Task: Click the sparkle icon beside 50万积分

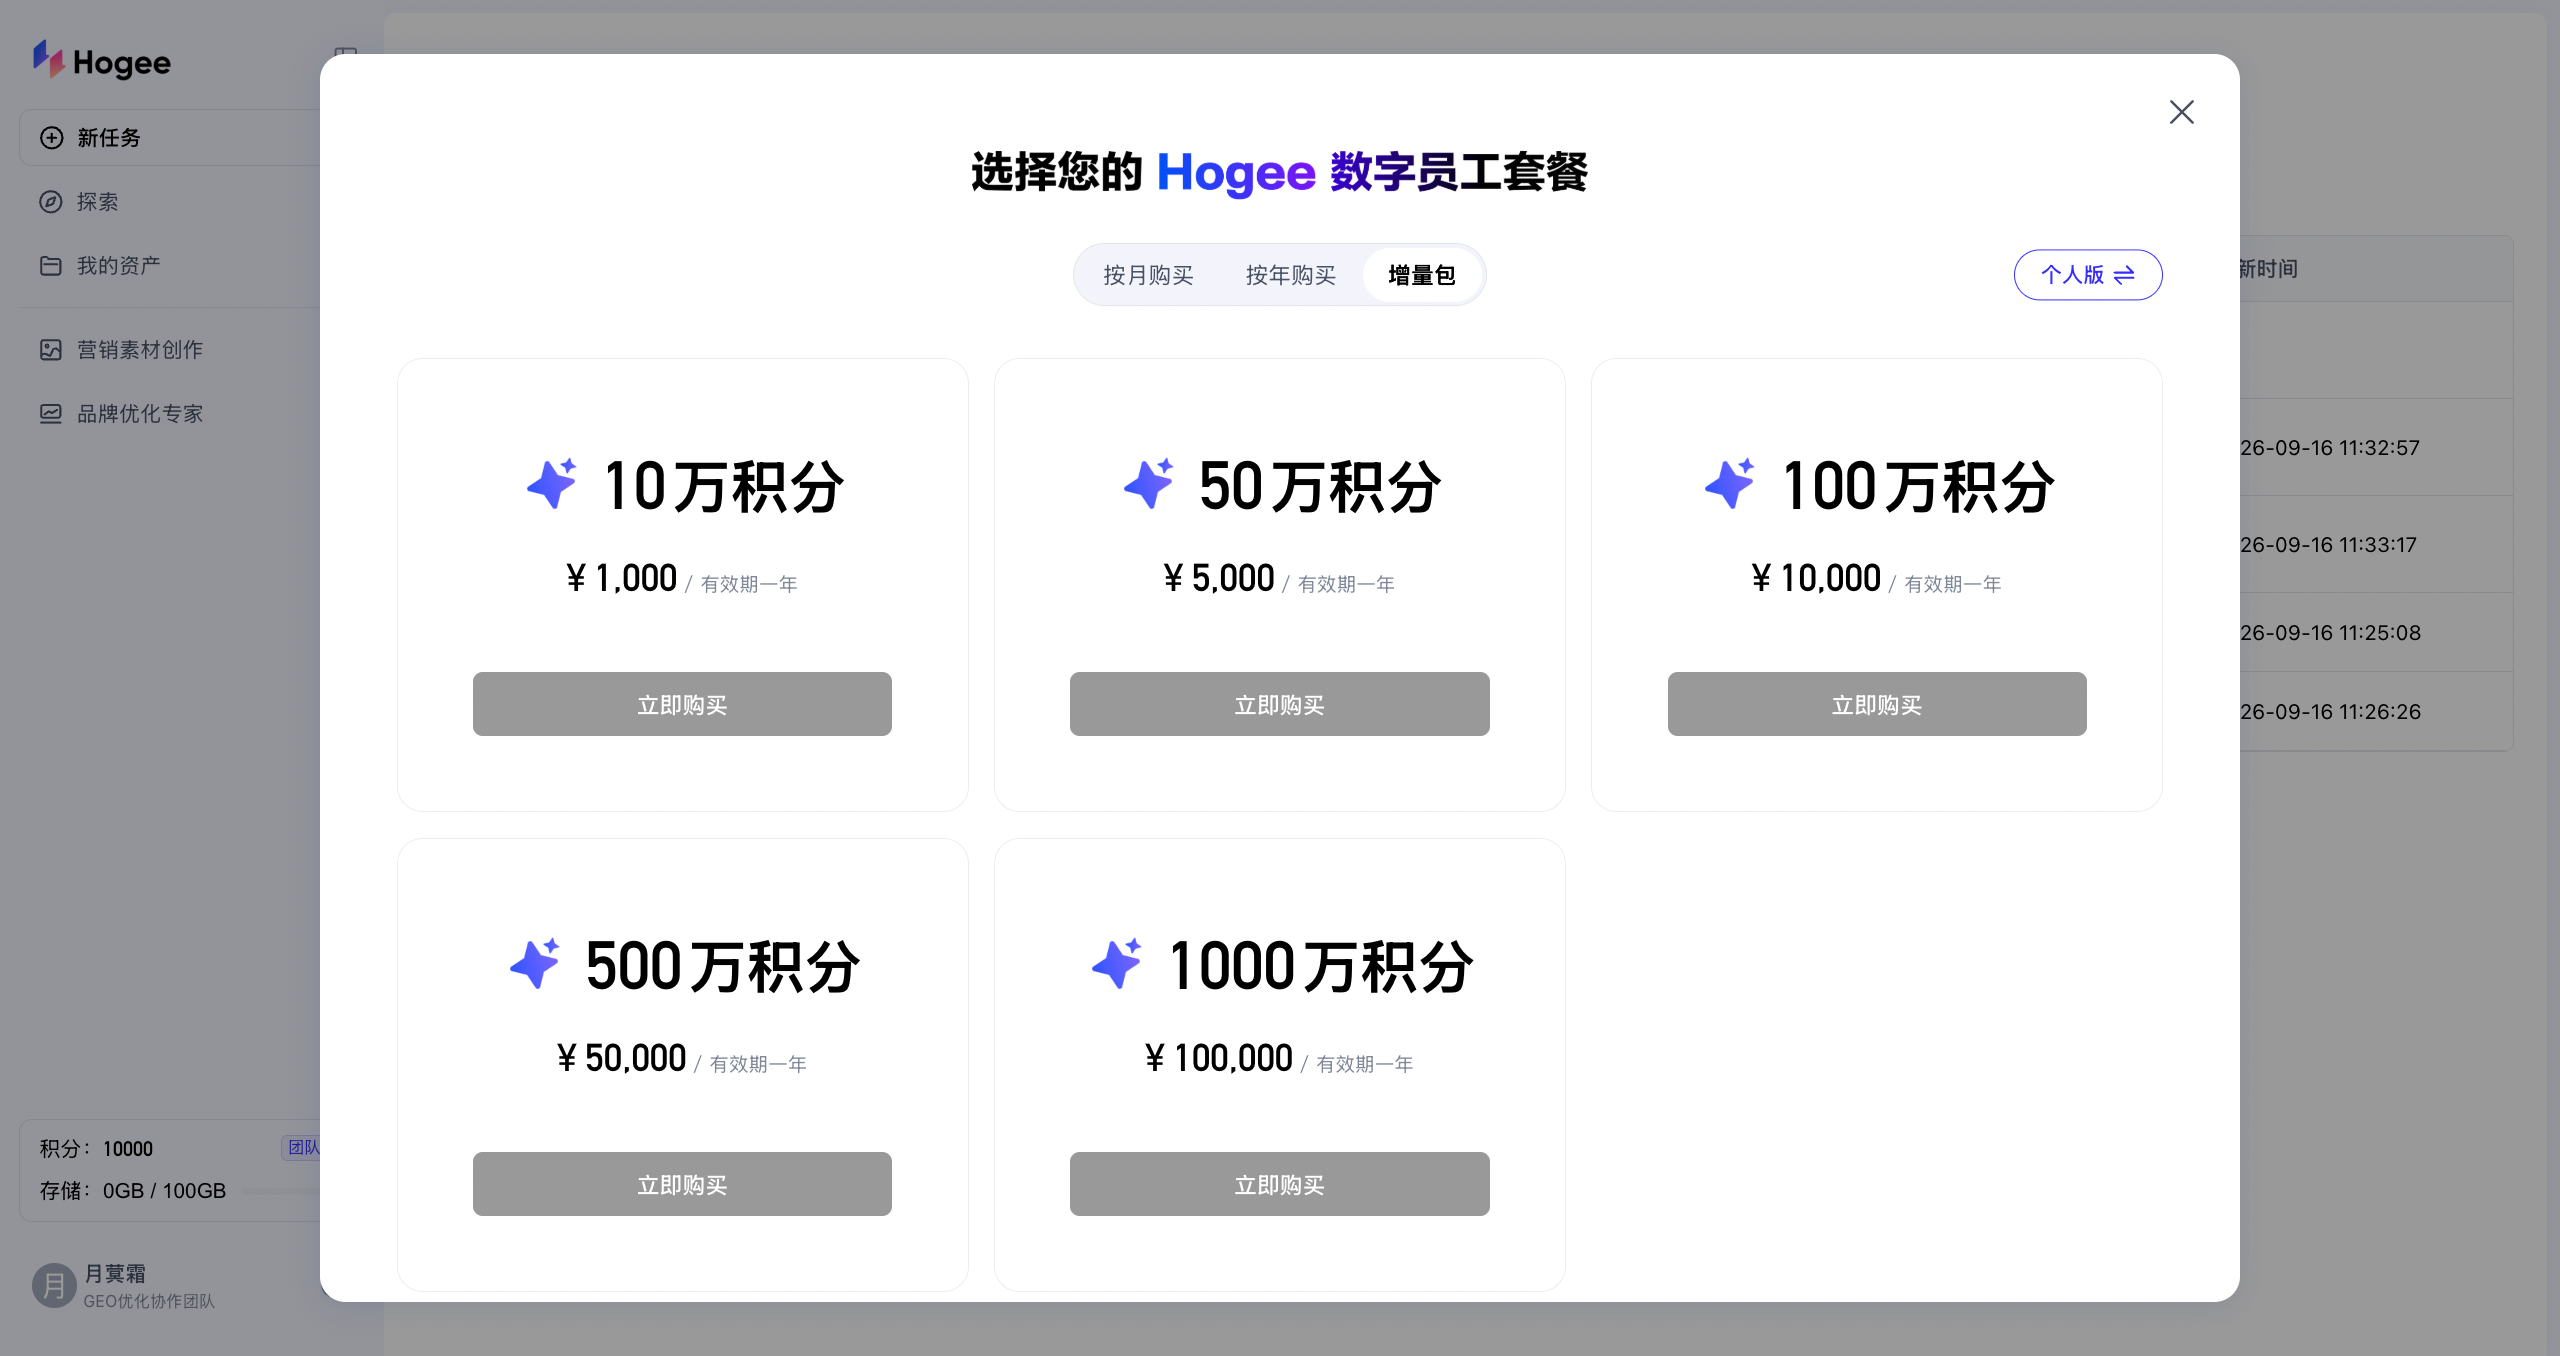Action: coord(1148,484)
